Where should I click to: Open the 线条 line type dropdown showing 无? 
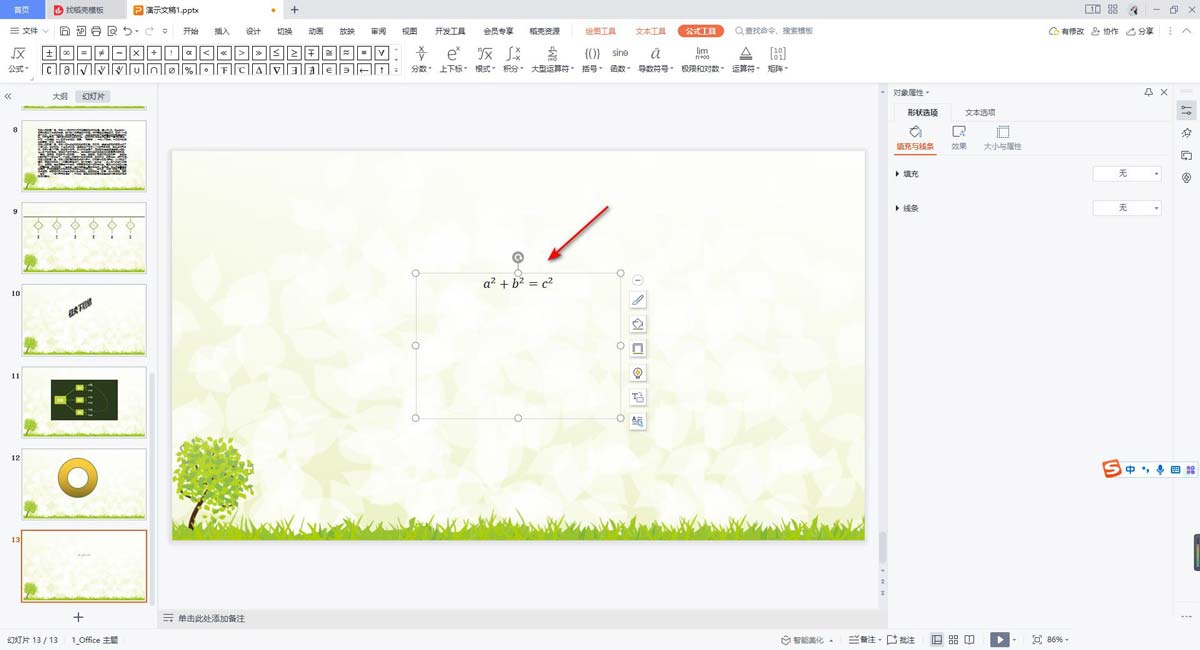point(1127,208)
